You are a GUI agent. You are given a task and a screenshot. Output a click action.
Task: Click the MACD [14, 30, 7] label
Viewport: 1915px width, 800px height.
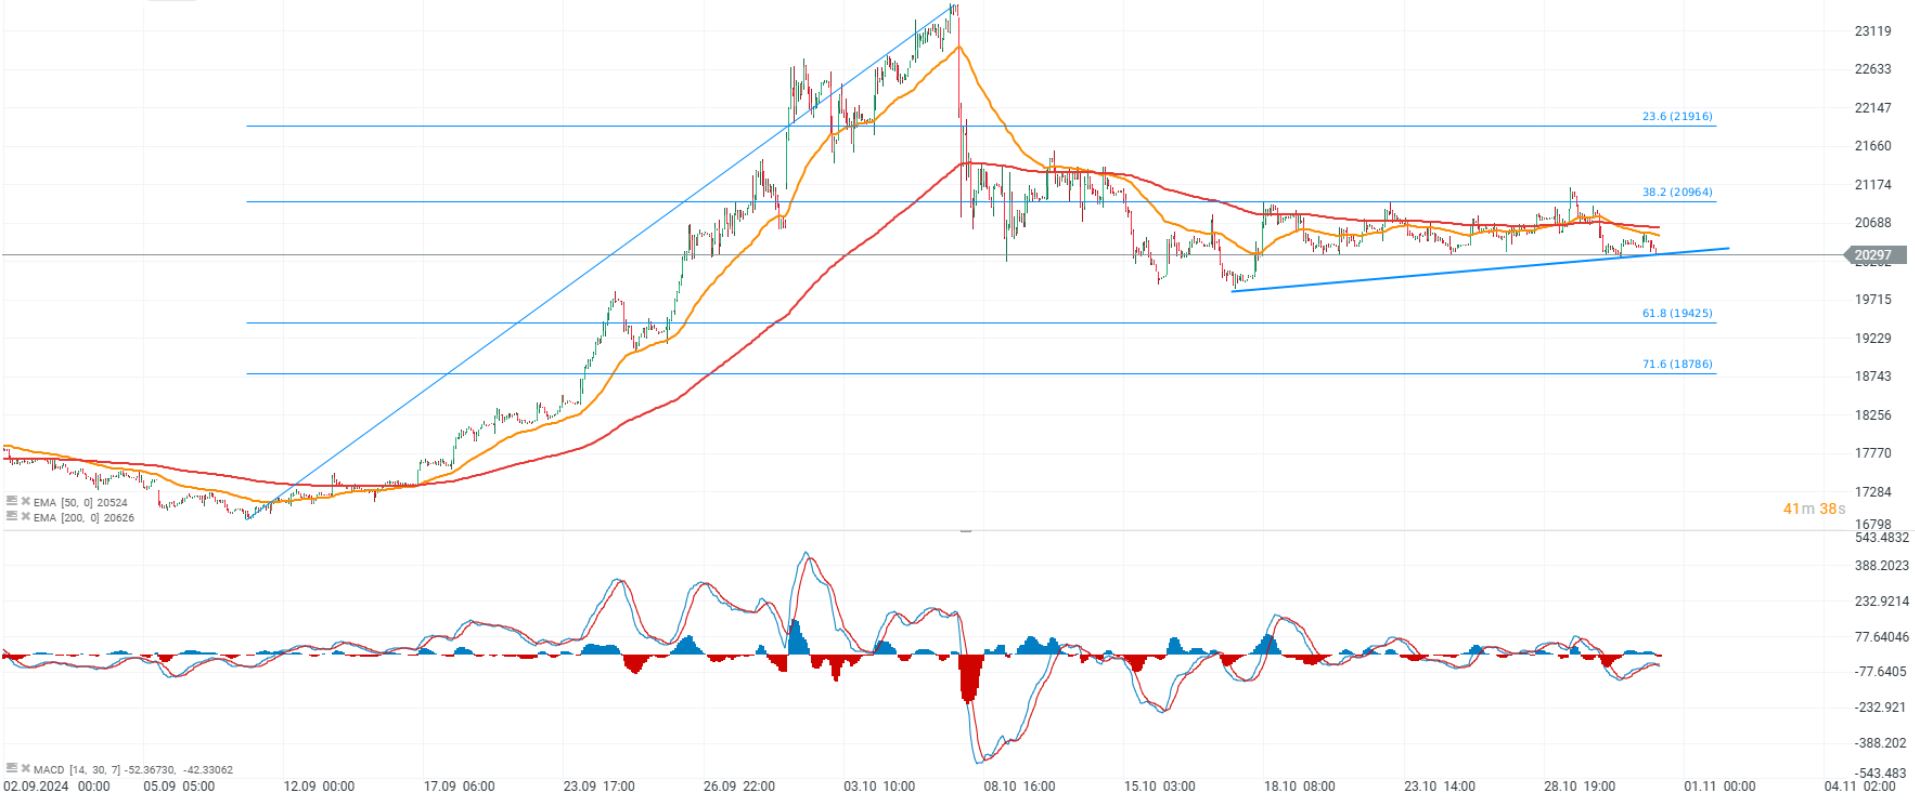77,769
